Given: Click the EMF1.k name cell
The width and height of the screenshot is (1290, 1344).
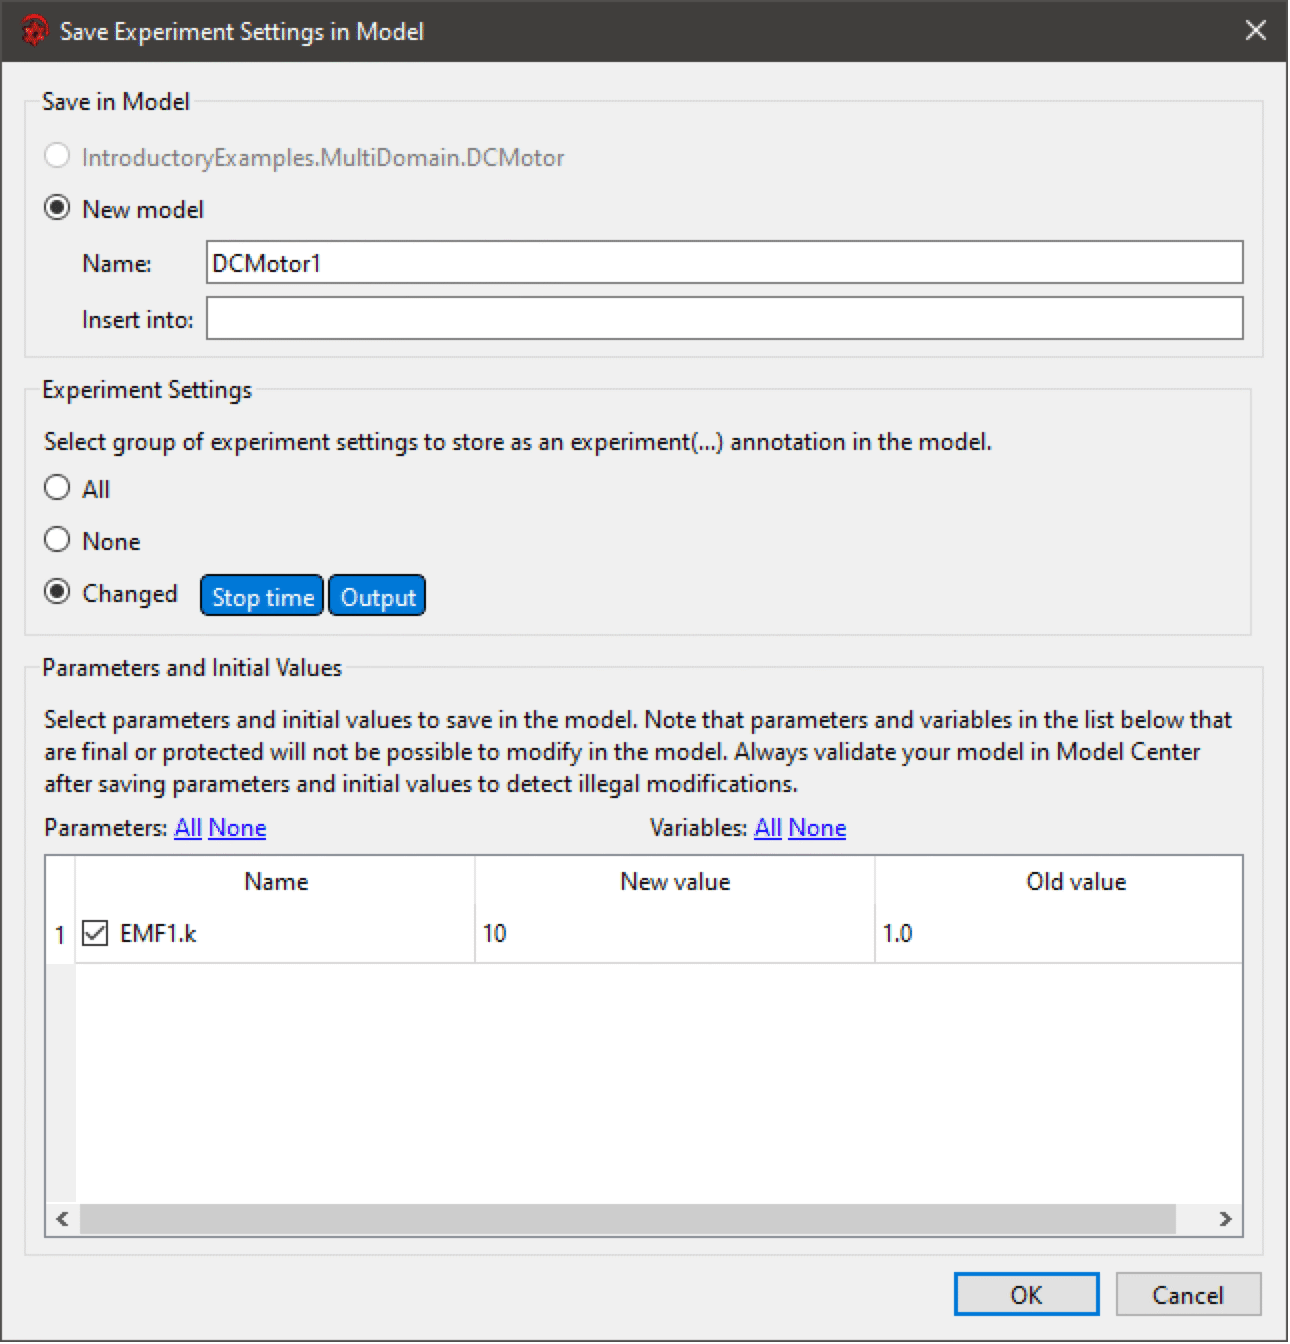Looking at the screenshot, I should tap(275, 934).
